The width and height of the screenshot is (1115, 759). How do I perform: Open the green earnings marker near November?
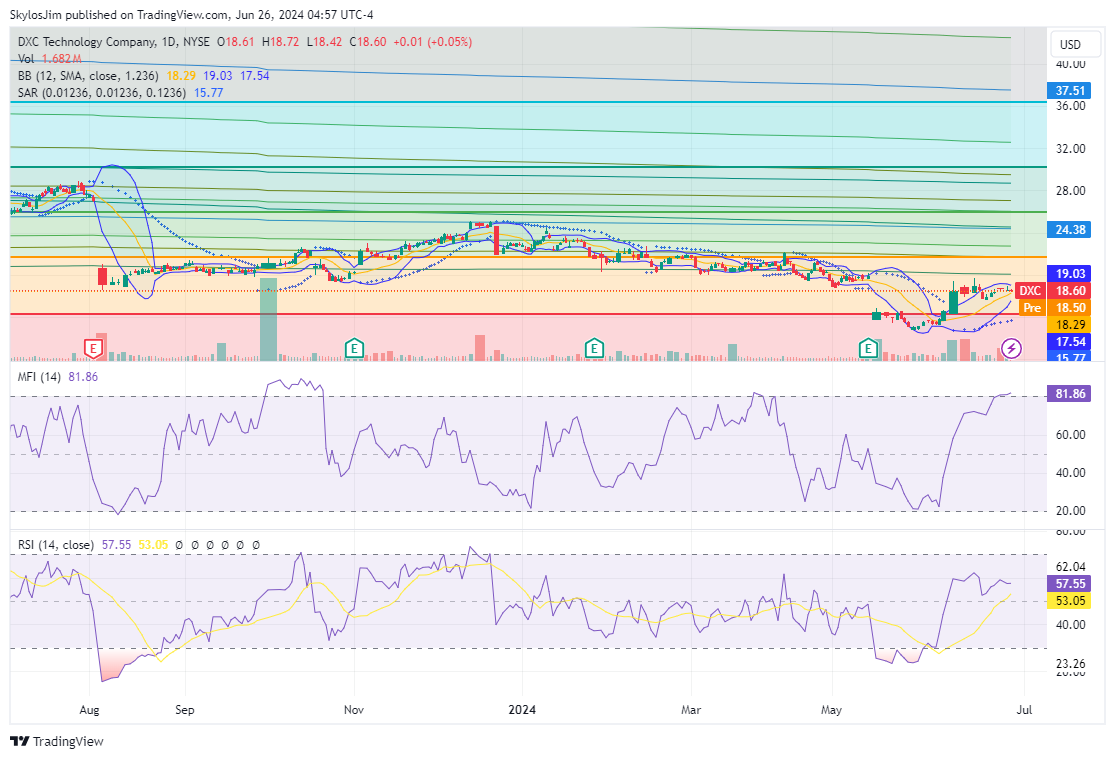click(x=353, y=348)
